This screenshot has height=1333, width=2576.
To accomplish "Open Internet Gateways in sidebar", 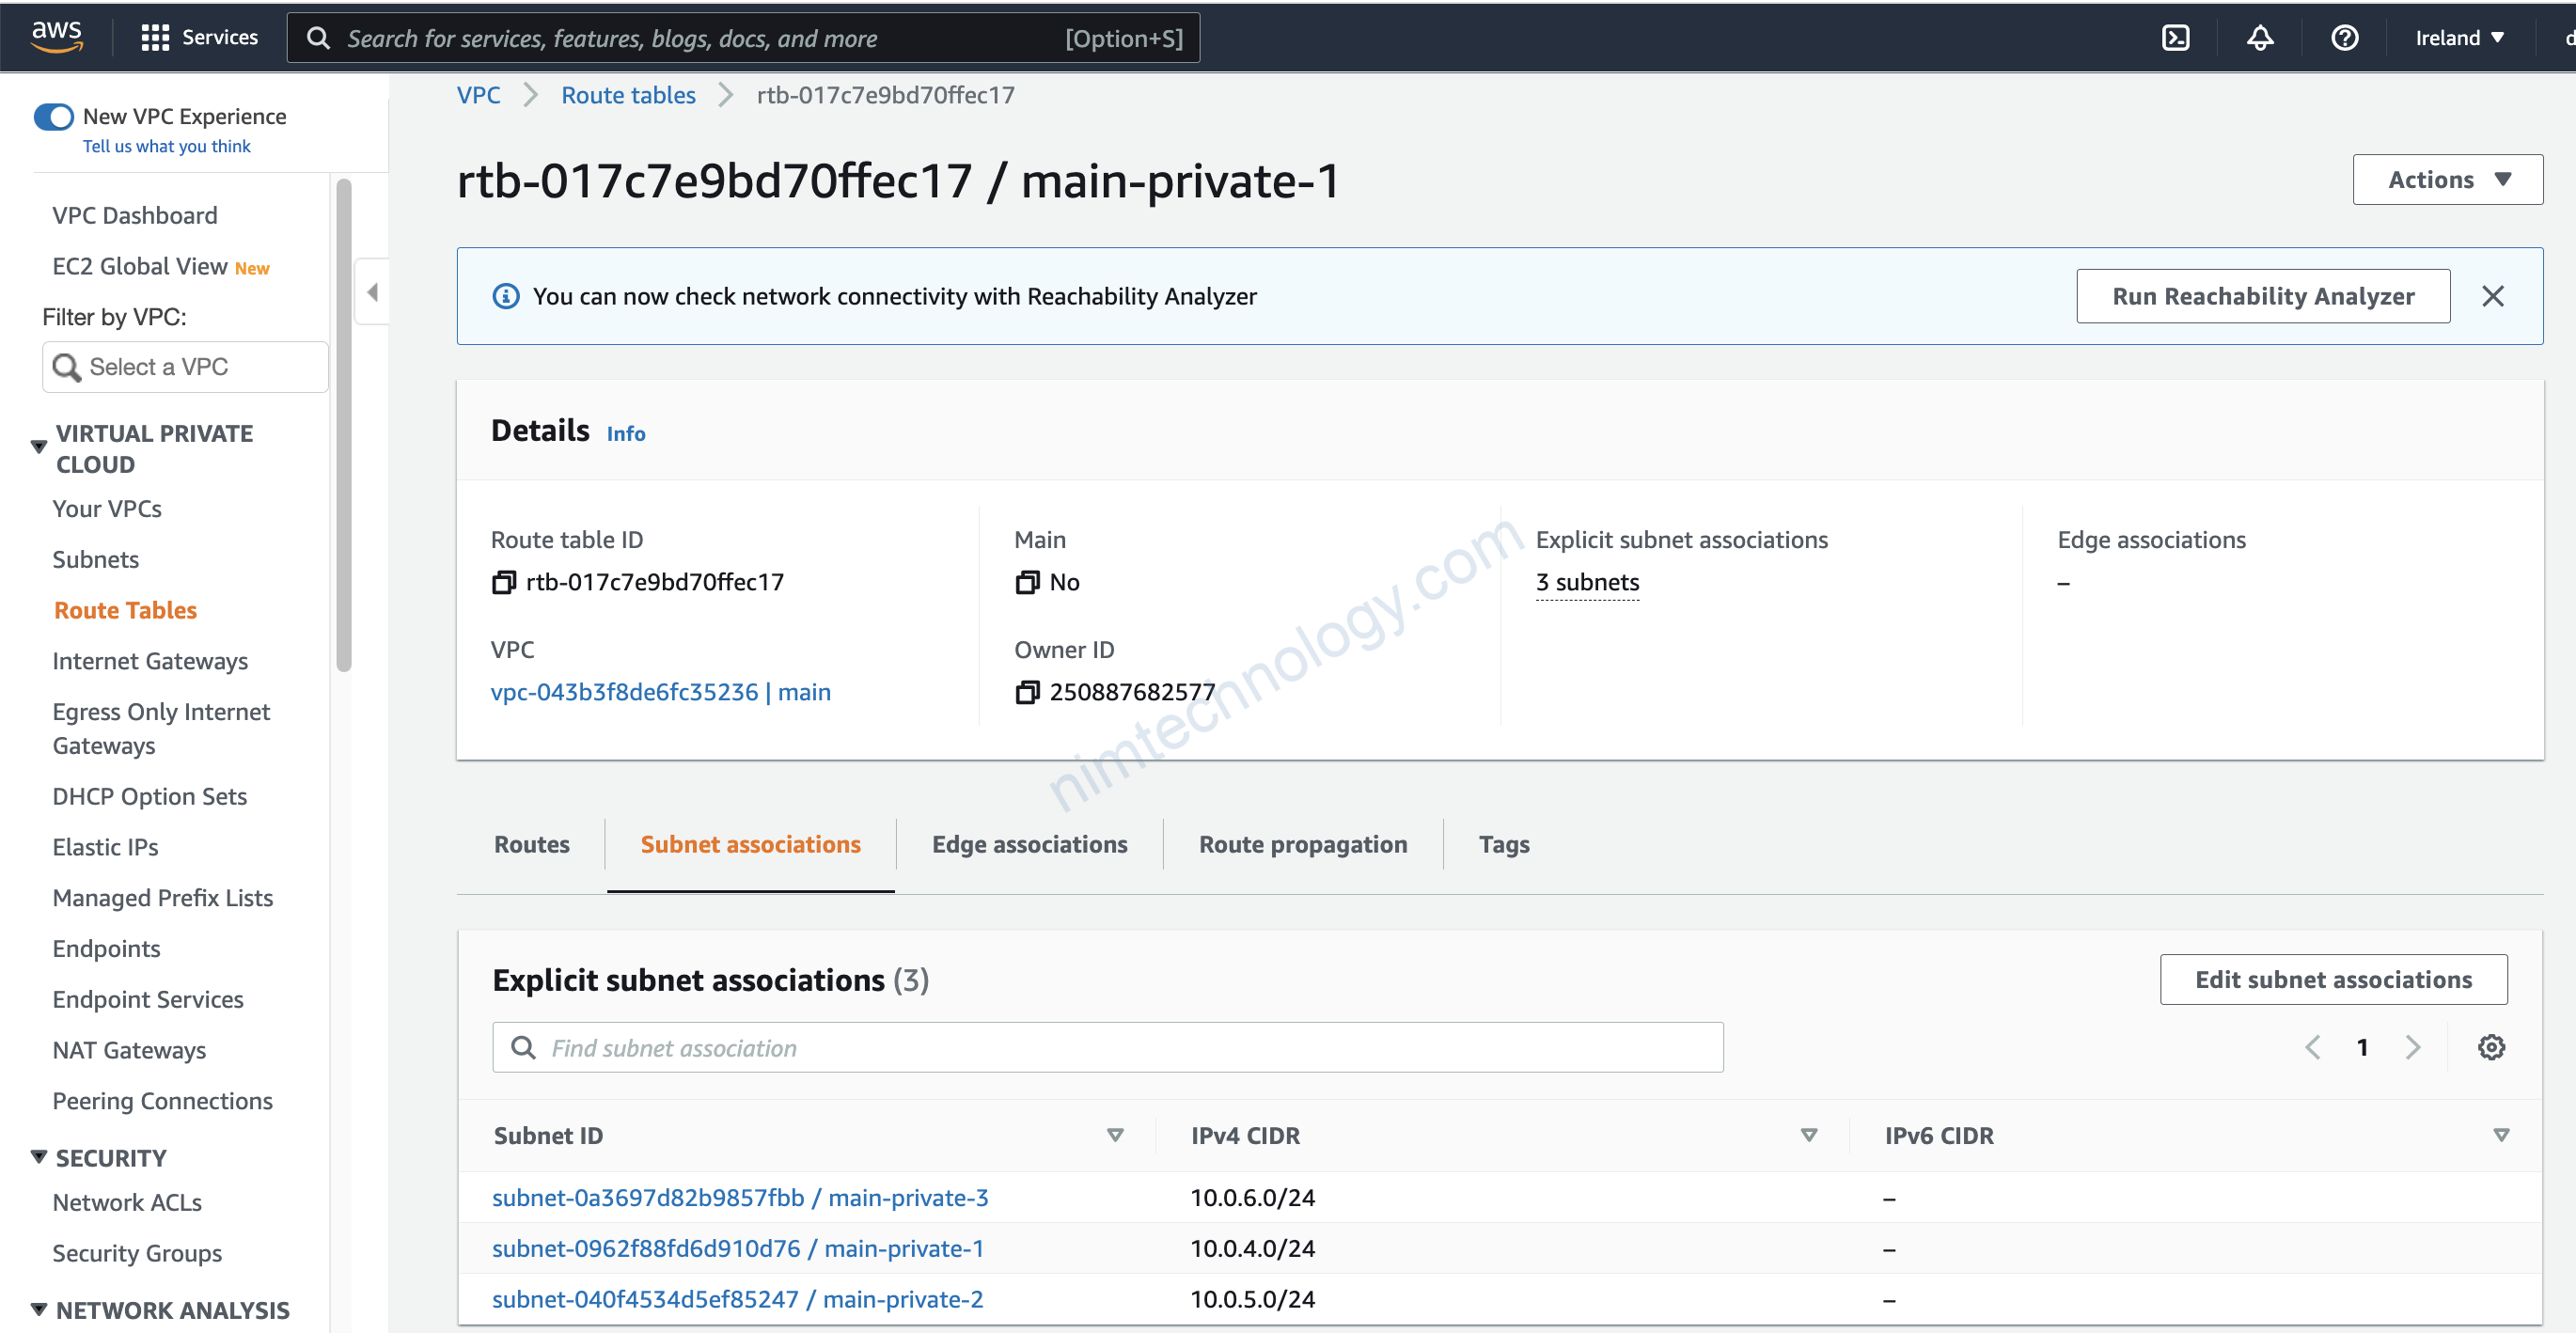I will [x=150, y=661].
